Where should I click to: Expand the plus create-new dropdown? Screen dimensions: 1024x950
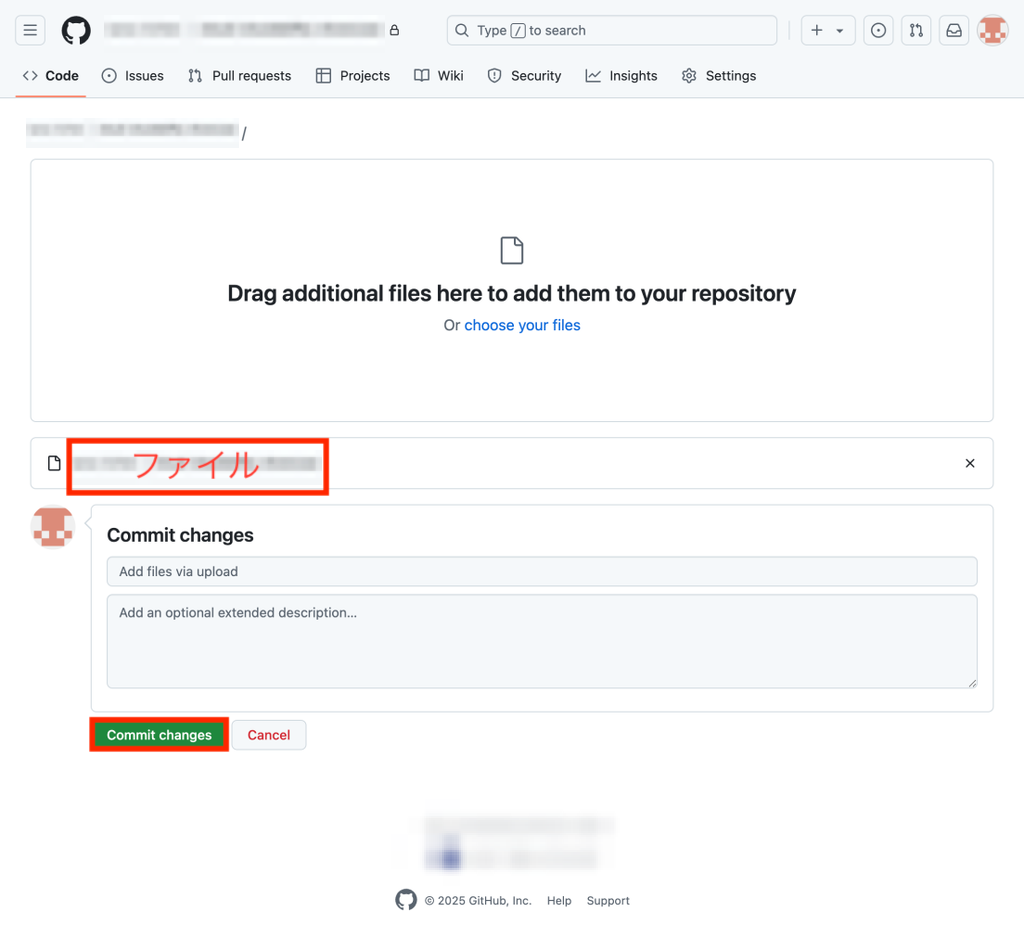coord(827,30)
